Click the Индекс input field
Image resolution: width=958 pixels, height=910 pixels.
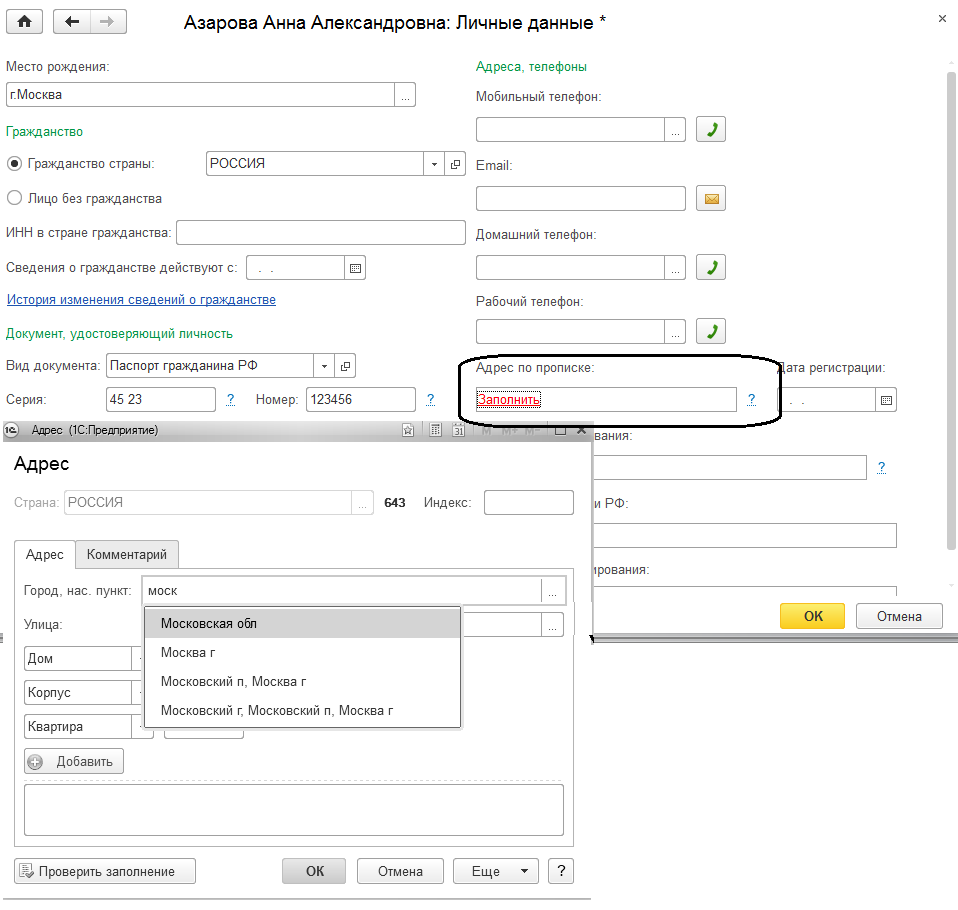click(528, 502)
